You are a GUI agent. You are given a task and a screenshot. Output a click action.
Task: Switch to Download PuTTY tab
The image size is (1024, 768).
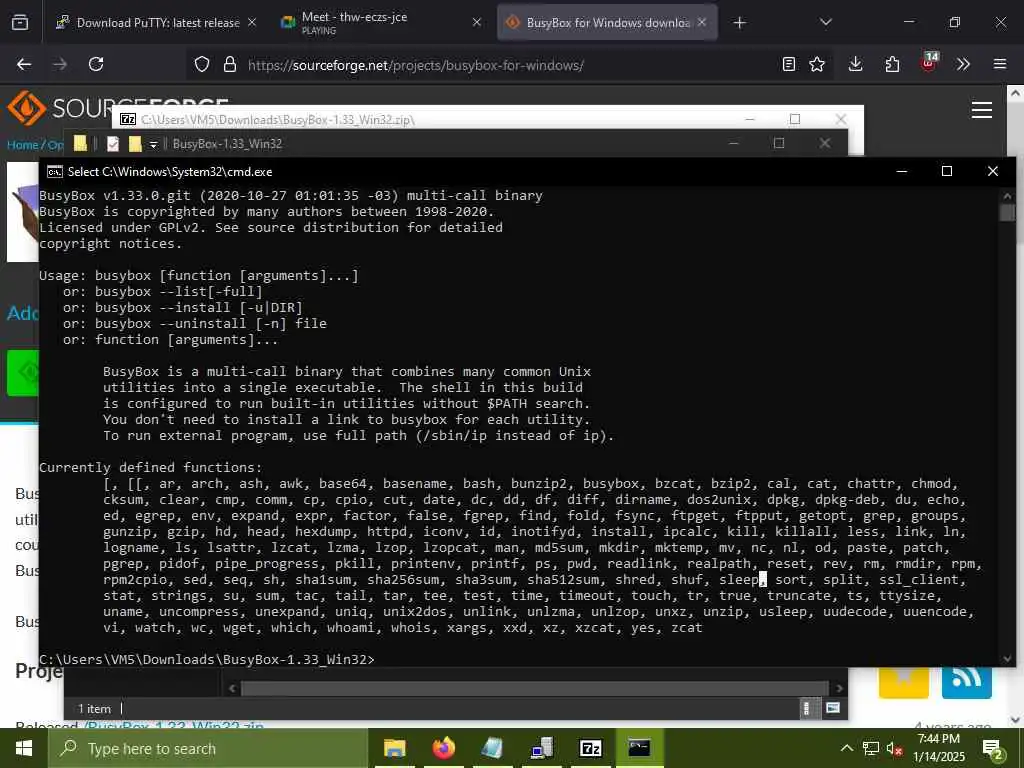point(157,23)
